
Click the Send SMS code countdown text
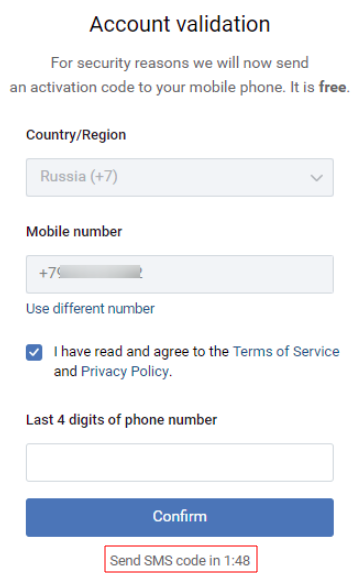180,560
